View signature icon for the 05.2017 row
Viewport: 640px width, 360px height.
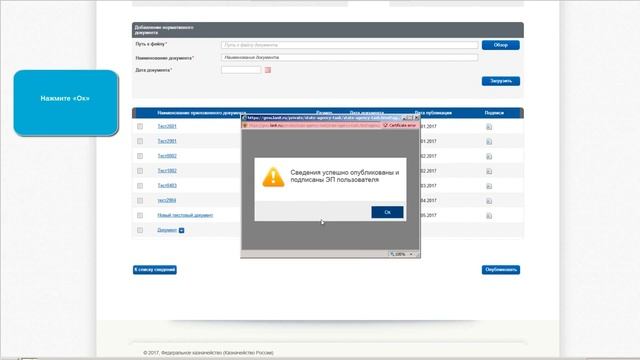click(x=489, y=216)
